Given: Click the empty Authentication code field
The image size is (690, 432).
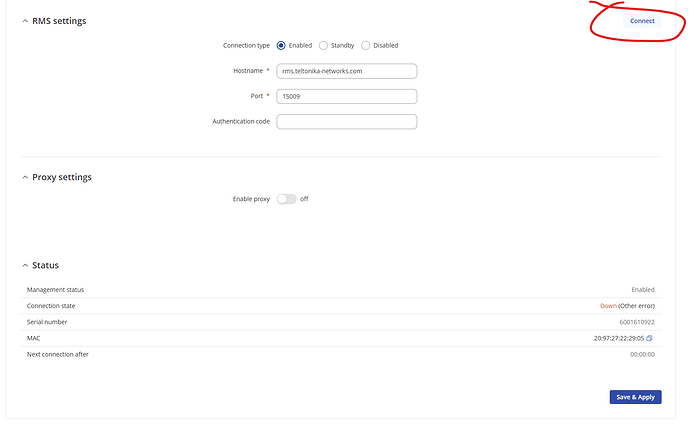Looking at the screenshot, I should [346, 122].
